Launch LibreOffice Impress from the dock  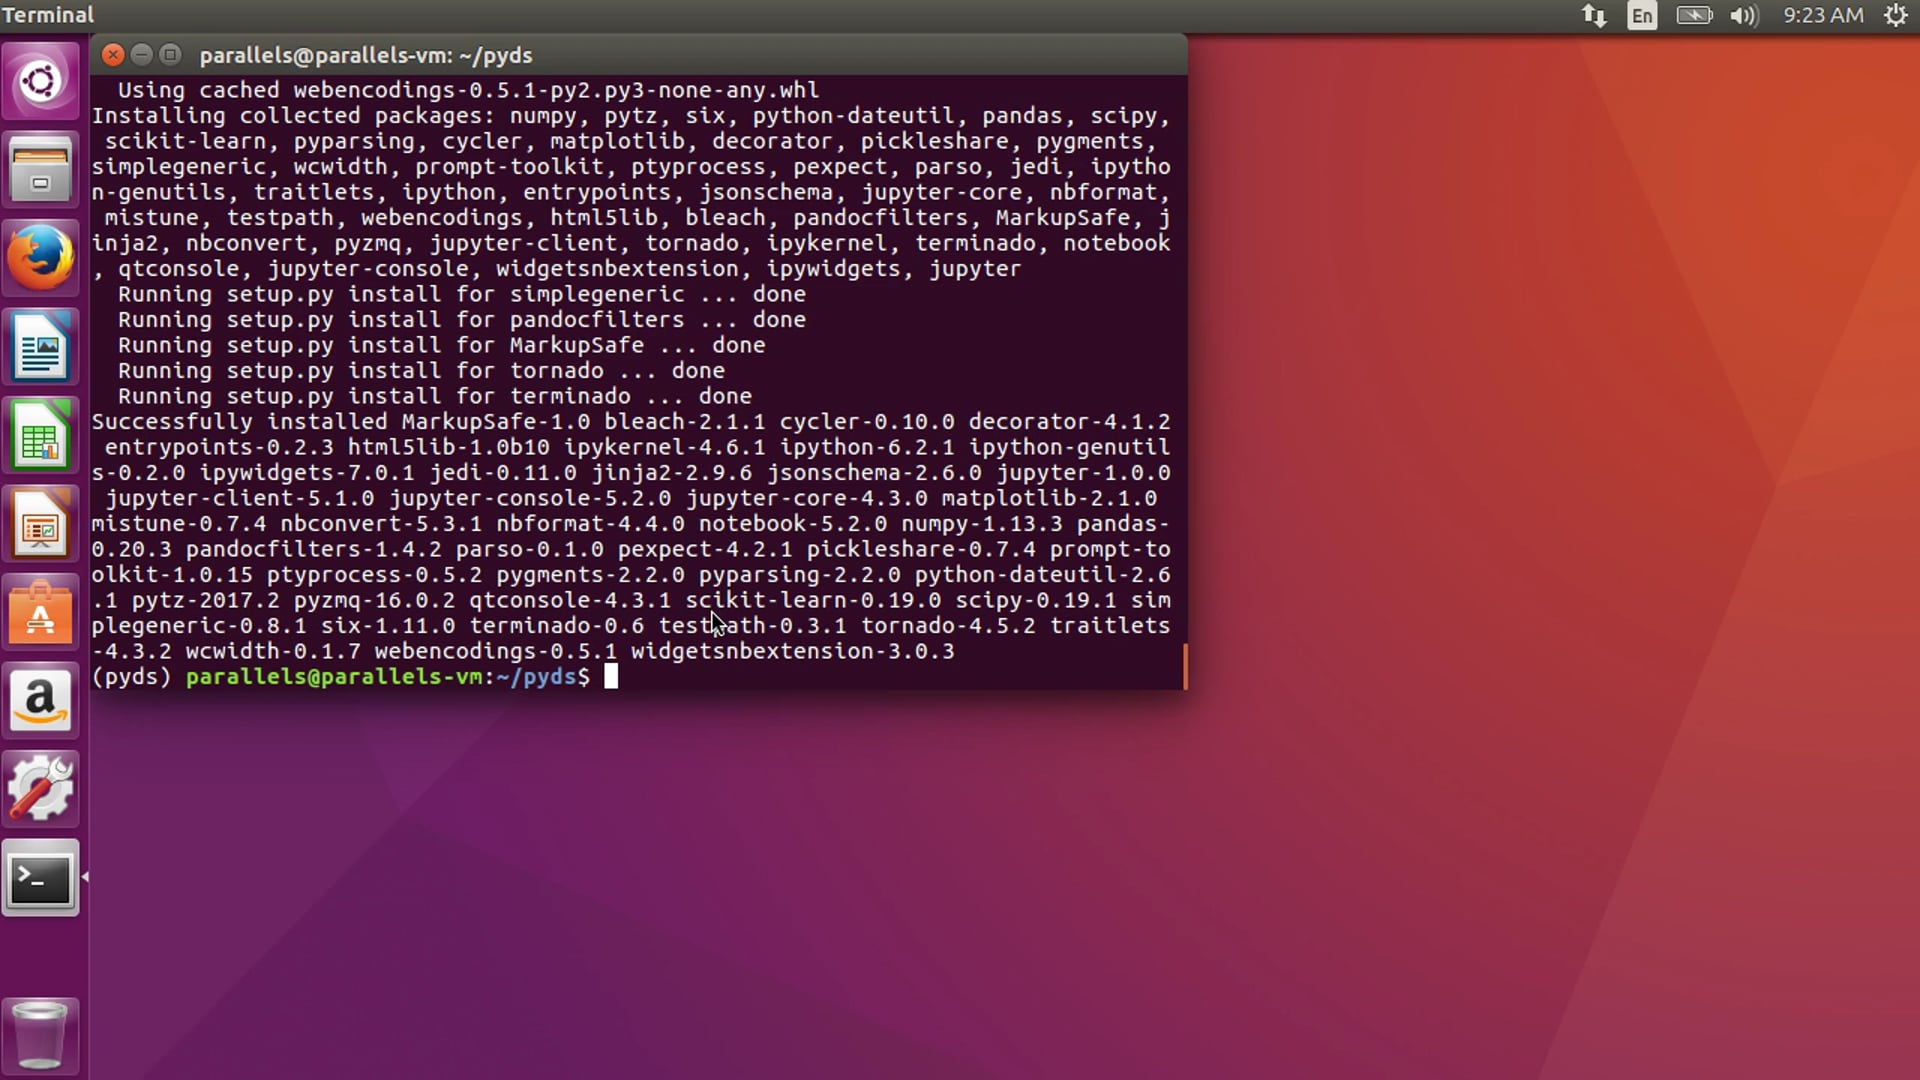[40, 522]
